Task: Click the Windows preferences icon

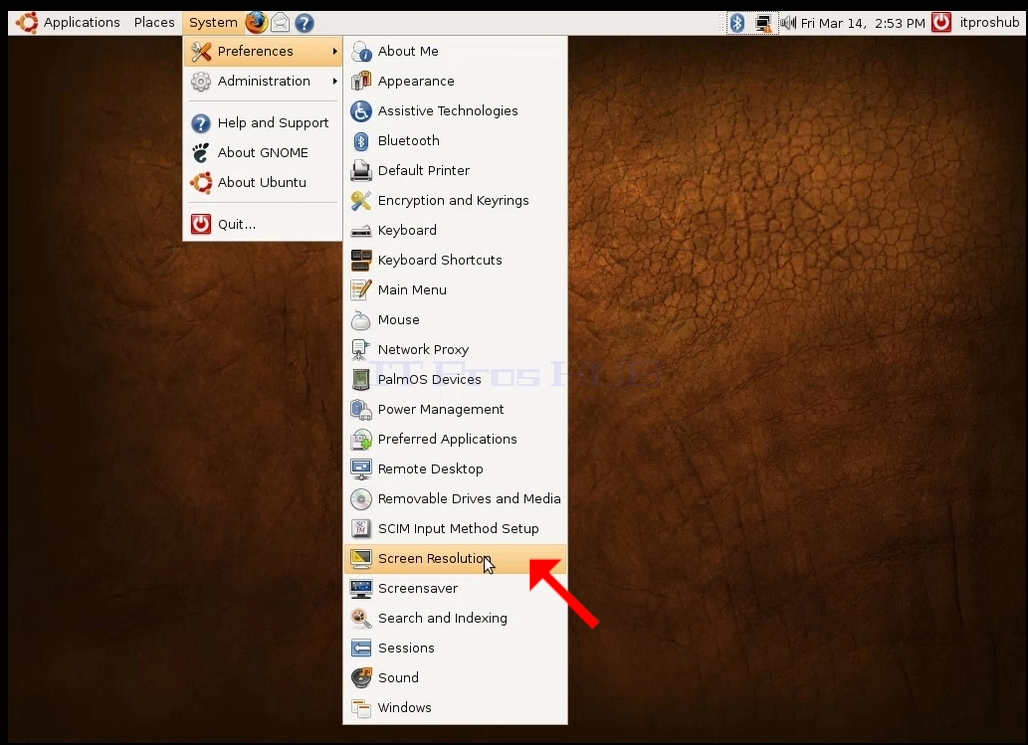Action: [361, 708]
